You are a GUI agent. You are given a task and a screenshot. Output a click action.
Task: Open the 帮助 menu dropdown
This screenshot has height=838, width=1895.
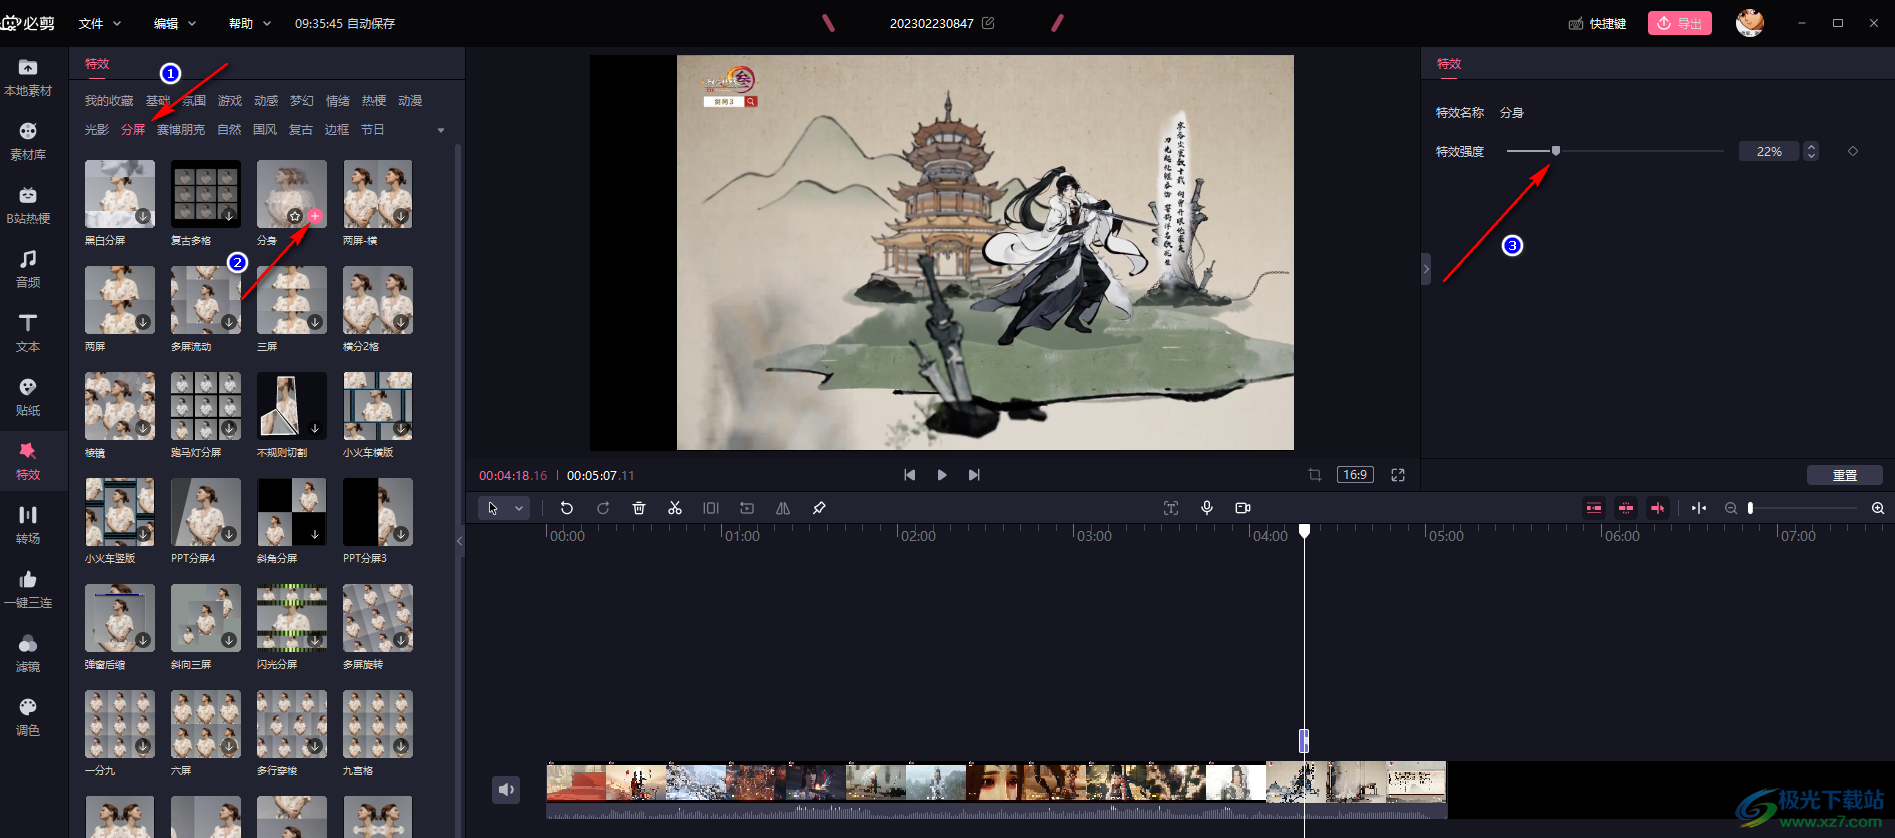250,23
